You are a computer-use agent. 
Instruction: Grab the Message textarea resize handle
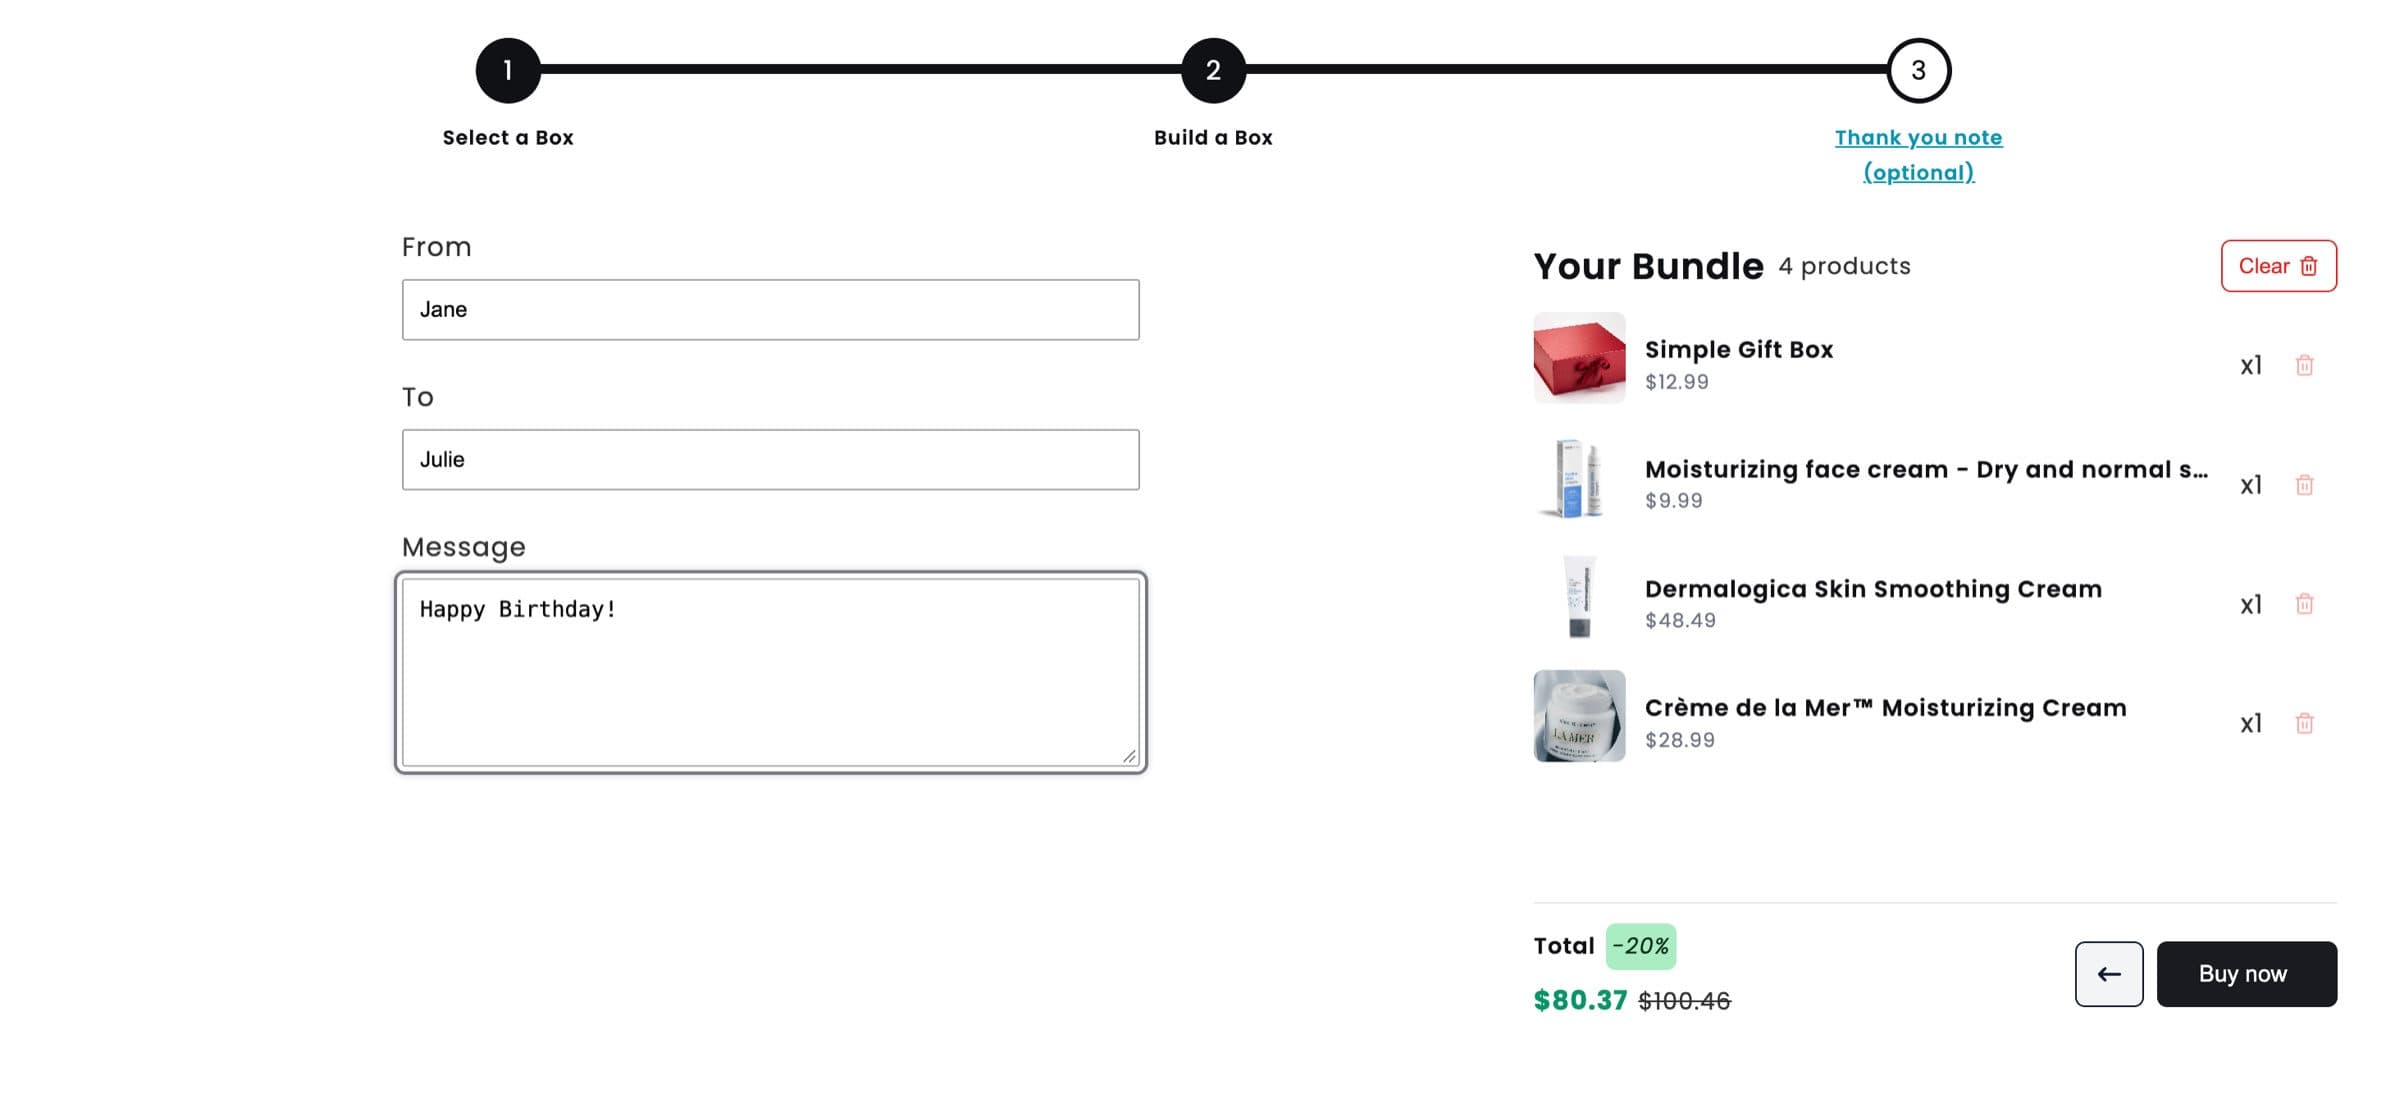tap(1129, 756)
